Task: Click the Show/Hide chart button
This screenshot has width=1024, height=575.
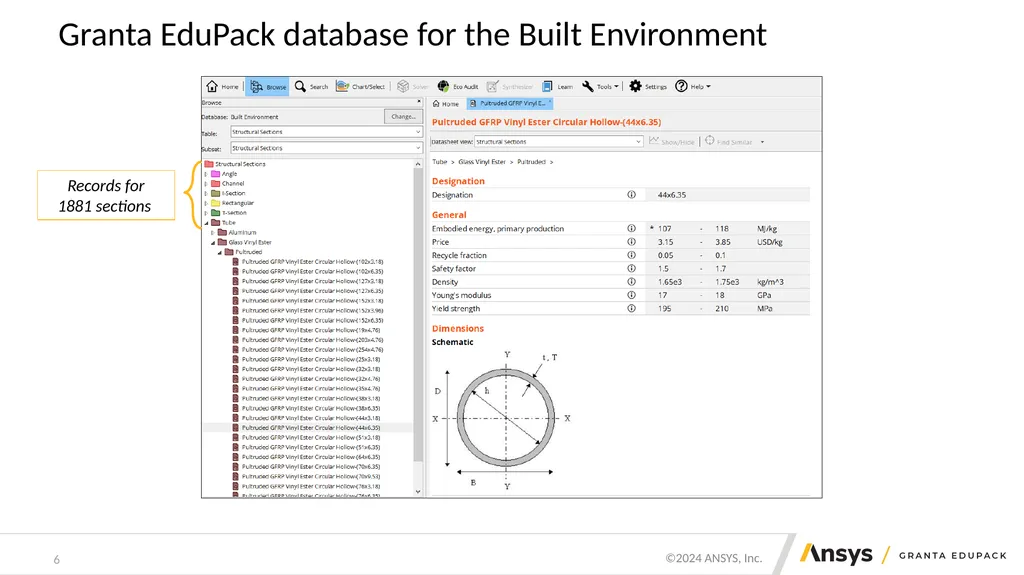Action: tap(671, 142)
